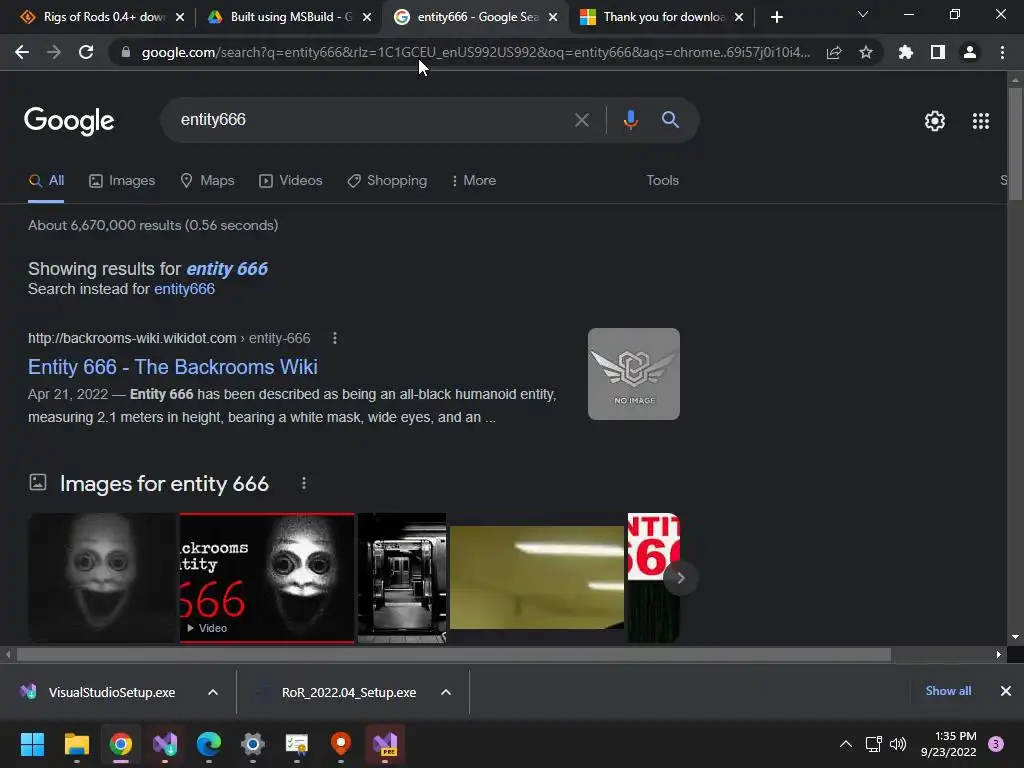The height and width of the screenshot is (768, 1024).
Task: Click the URL address bar
Action: 475,52
